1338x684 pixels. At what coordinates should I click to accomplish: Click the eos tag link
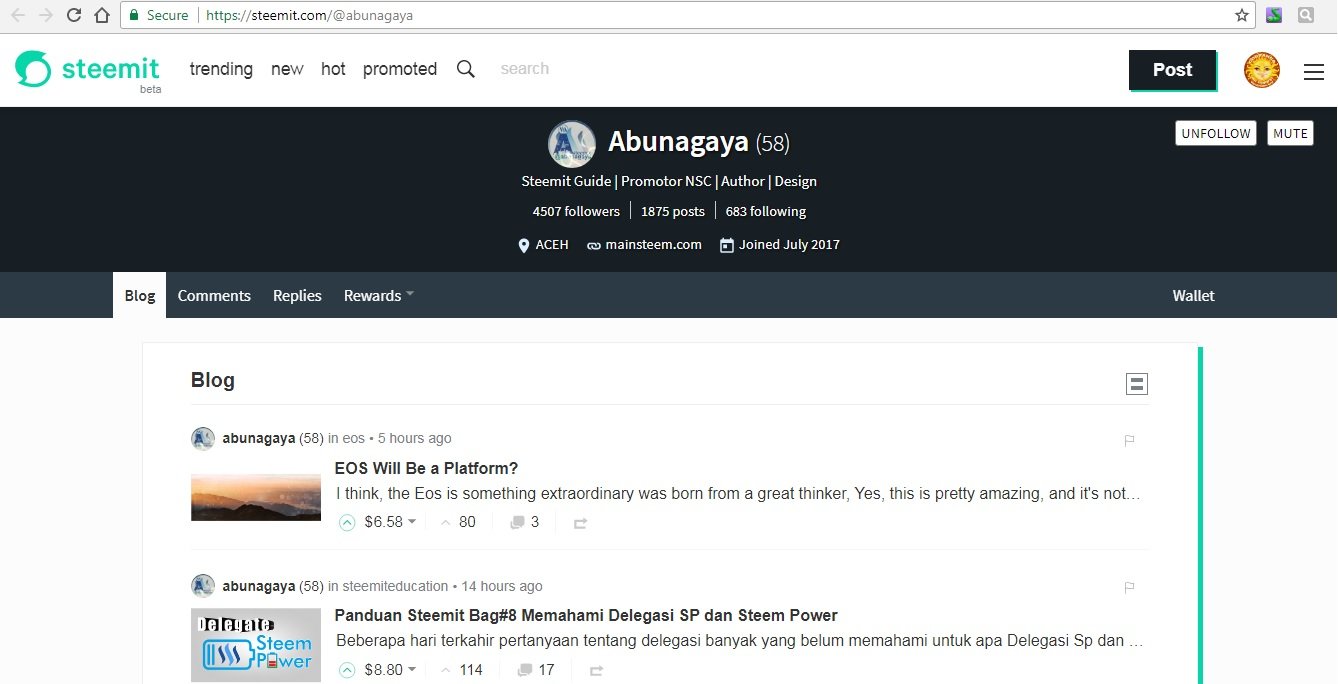353,439
